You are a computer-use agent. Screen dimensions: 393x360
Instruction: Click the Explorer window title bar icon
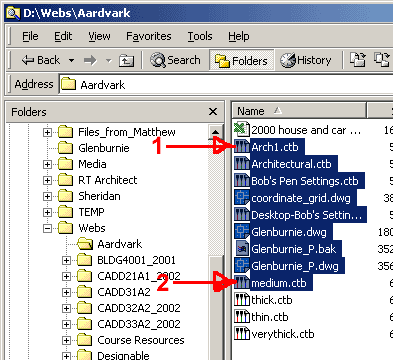point(13,13)
